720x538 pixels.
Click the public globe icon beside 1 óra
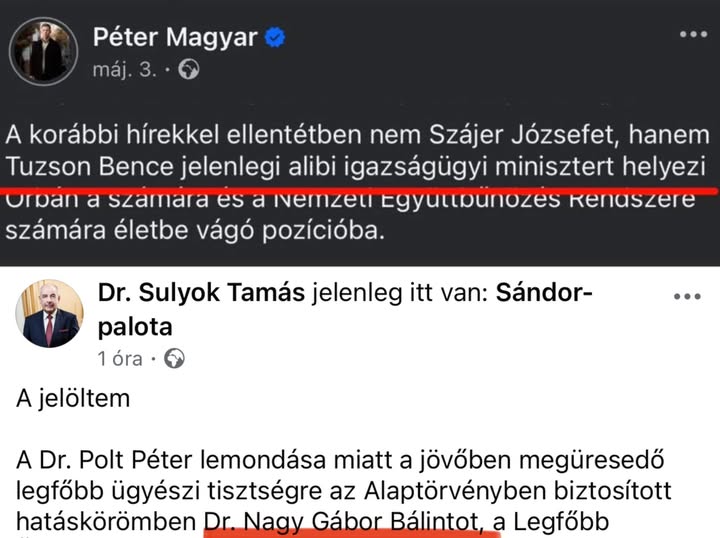[x=174, y=358]
